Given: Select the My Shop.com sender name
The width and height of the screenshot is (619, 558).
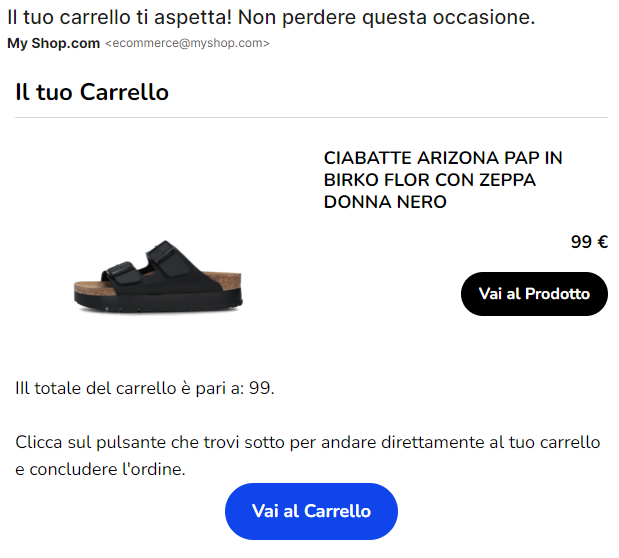Looking at the screenshot, I should (54, 43).
